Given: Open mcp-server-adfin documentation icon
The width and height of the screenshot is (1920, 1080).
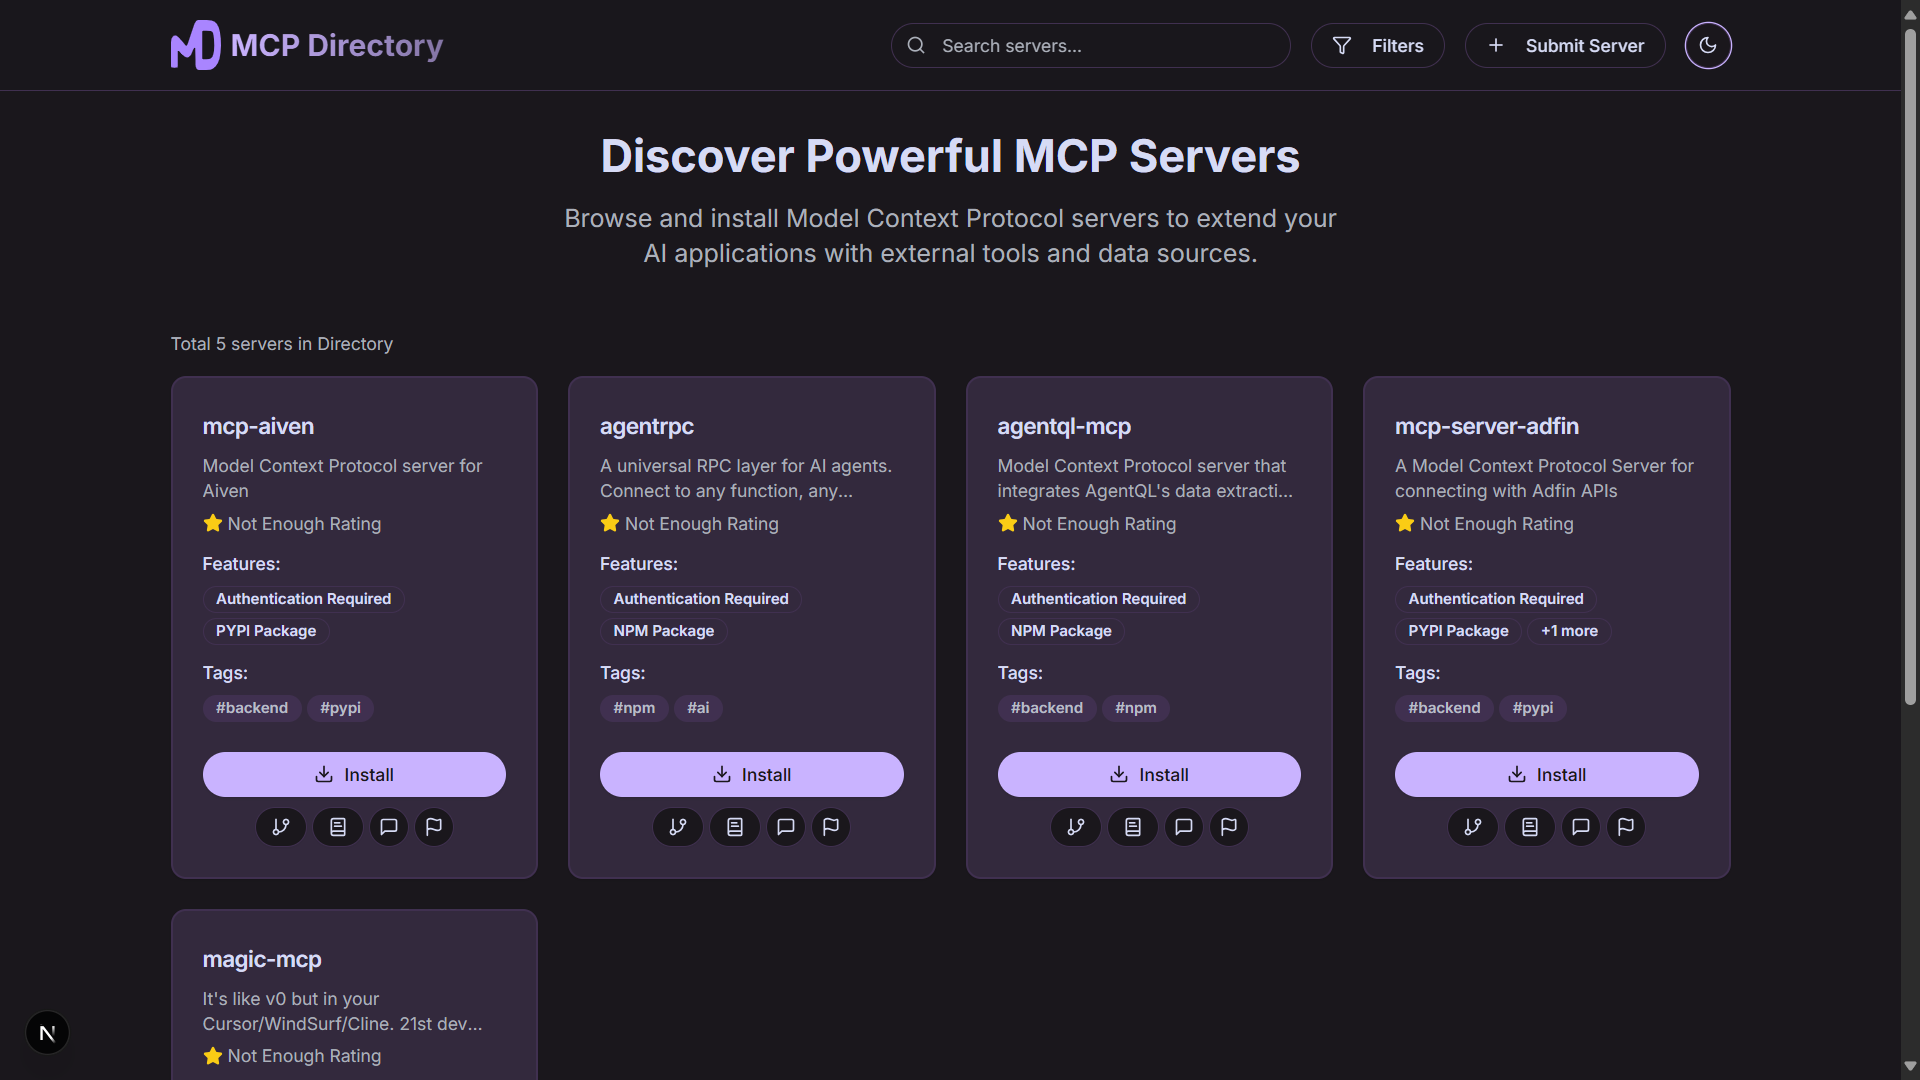Looking at the screenshot, I should 1530,827.
